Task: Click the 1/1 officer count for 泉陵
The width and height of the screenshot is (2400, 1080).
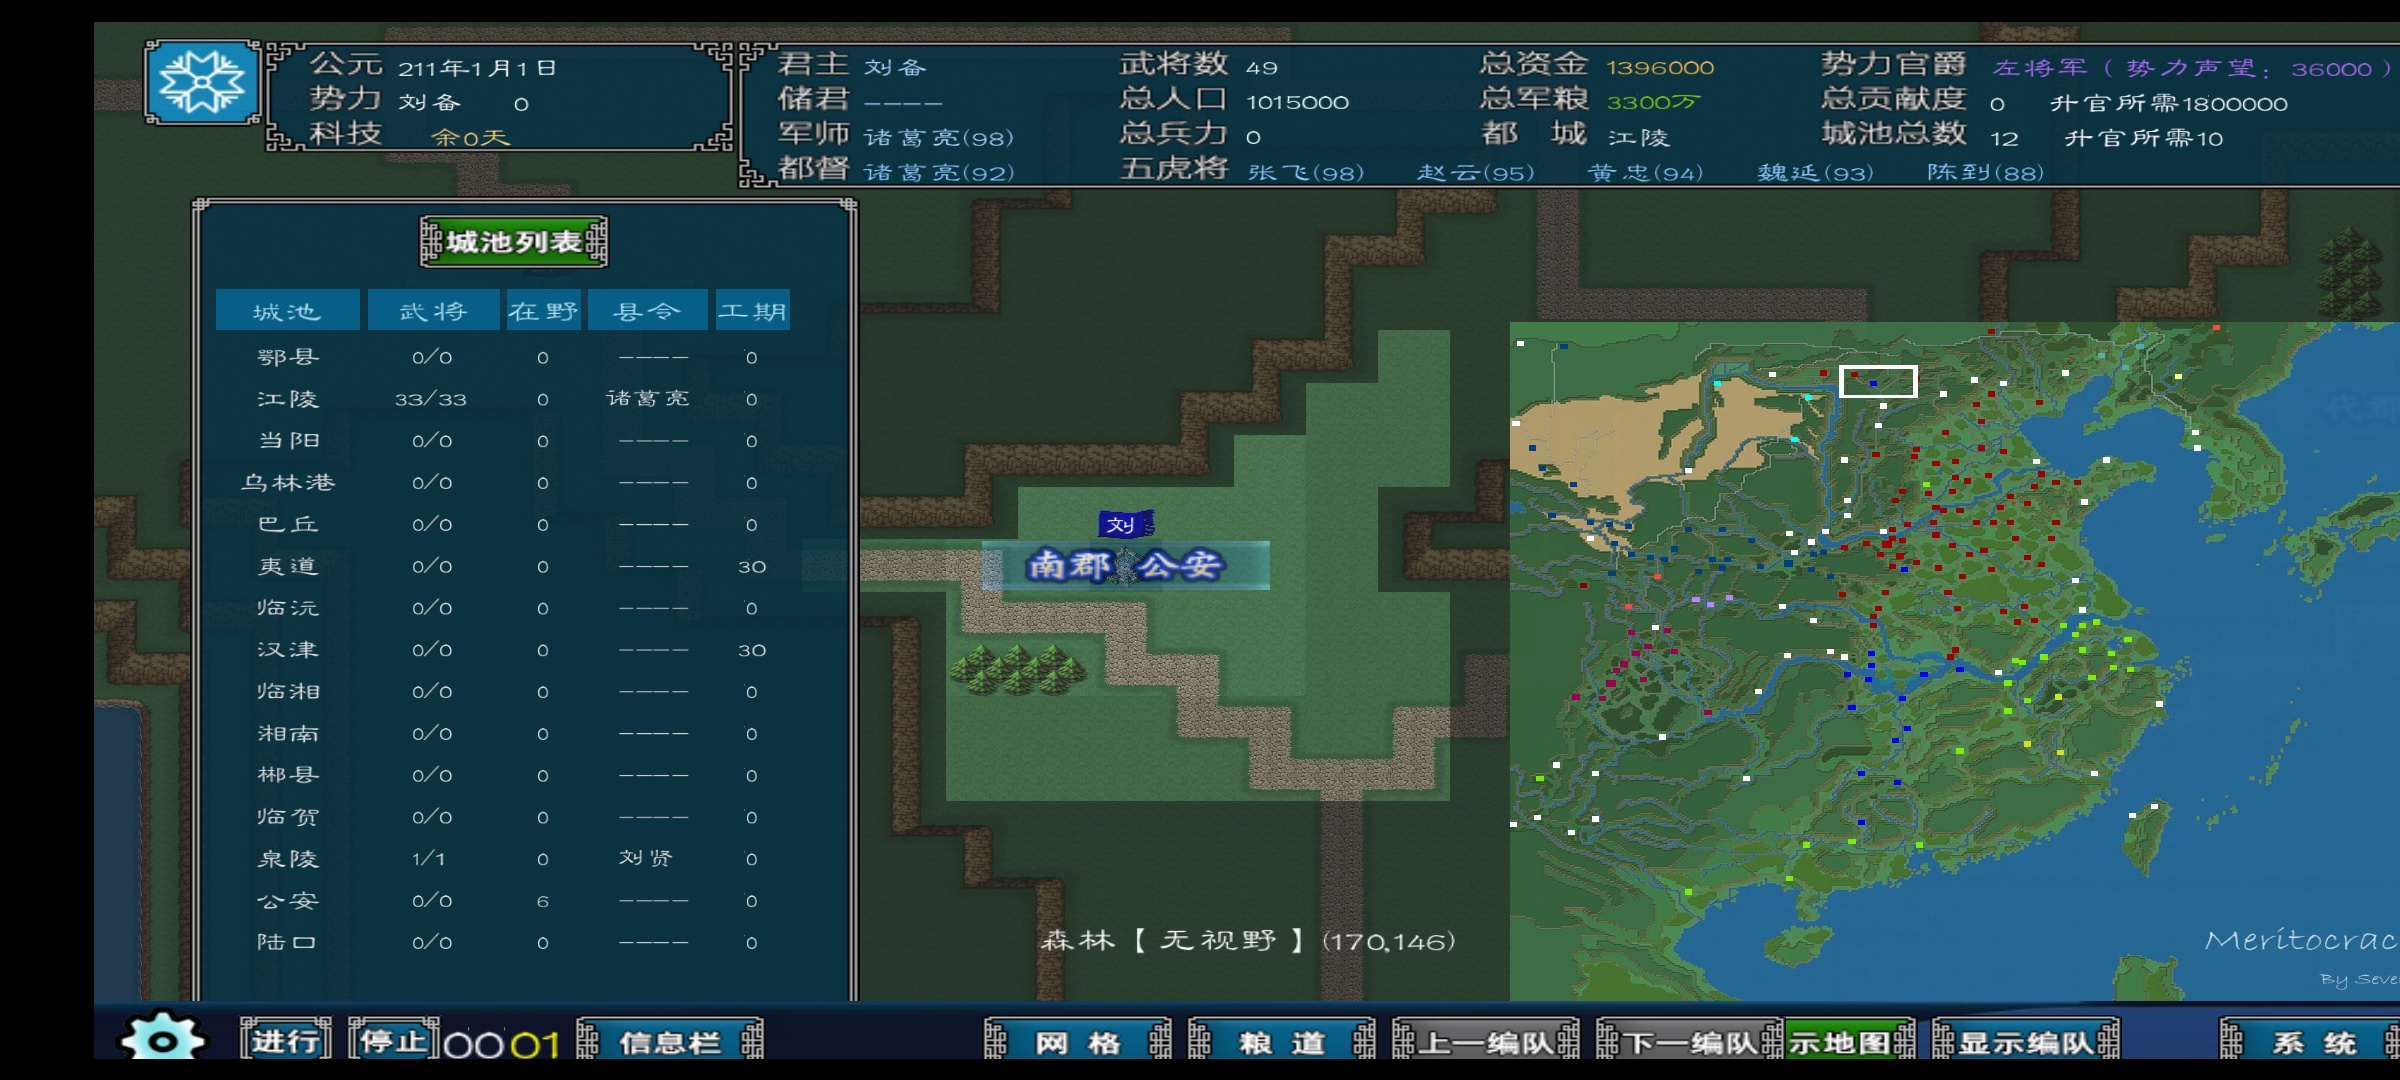Action: point(429,859)
